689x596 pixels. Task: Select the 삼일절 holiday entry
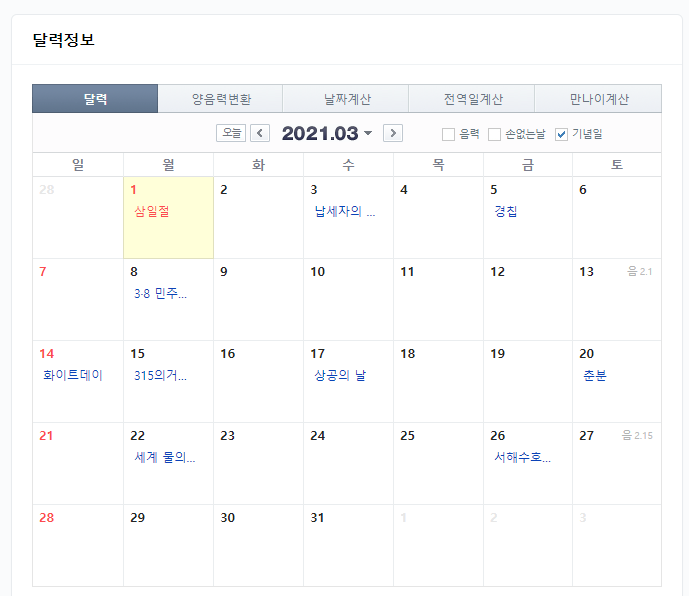(x=152, y=211)
